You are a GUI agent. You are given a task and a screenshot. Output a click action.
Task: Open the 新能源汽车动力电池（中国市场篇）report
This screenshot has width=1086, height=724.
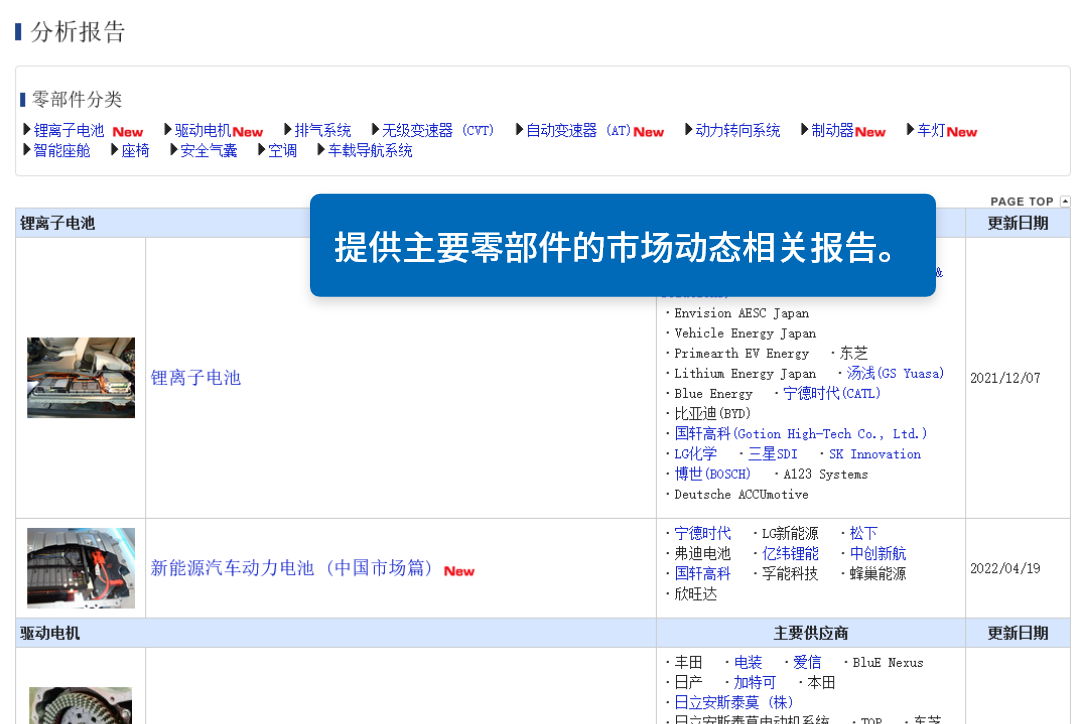coord(292,568)
